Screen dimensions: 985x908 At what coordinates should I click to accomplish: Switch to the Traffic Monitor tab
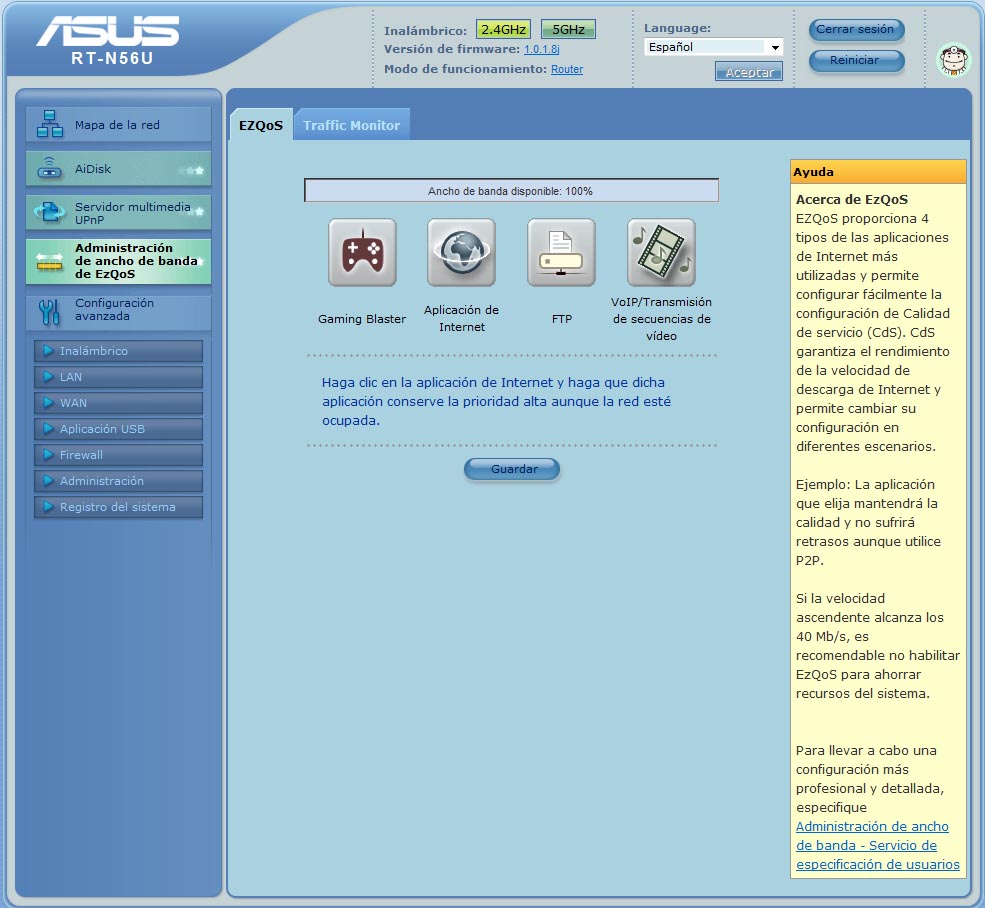[x=351, y=125]
